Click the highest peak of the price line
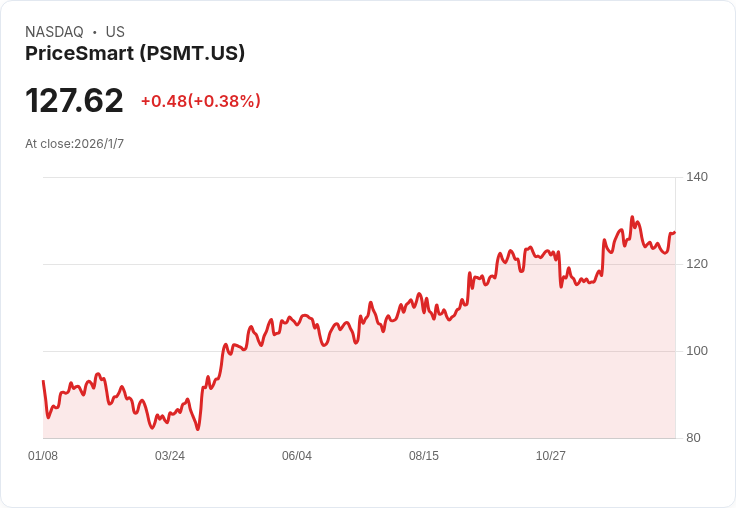 point(632,217)
